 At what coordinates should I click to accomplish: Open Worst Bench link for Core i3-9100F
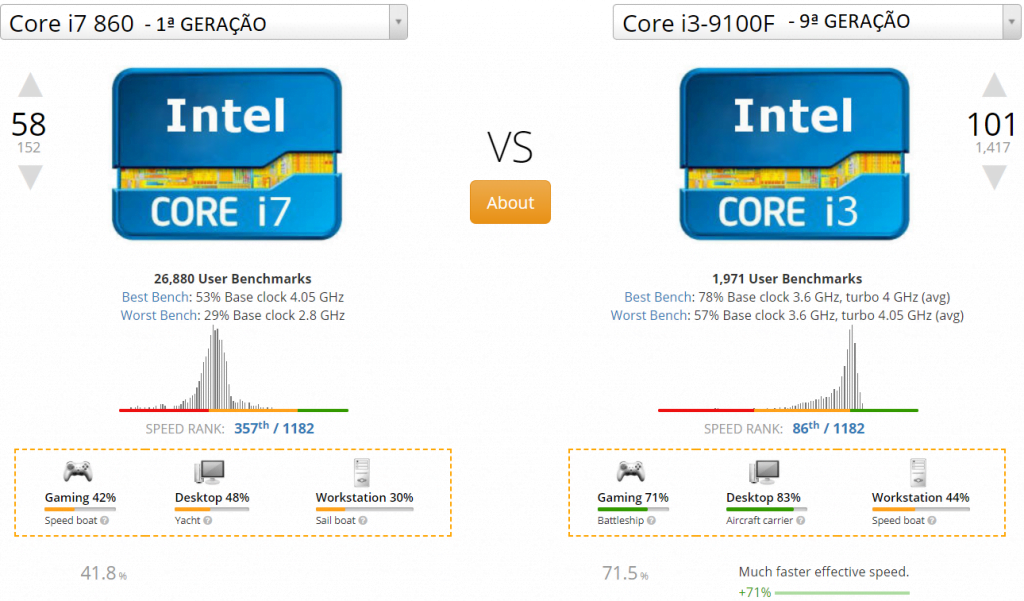click(648, 316)
